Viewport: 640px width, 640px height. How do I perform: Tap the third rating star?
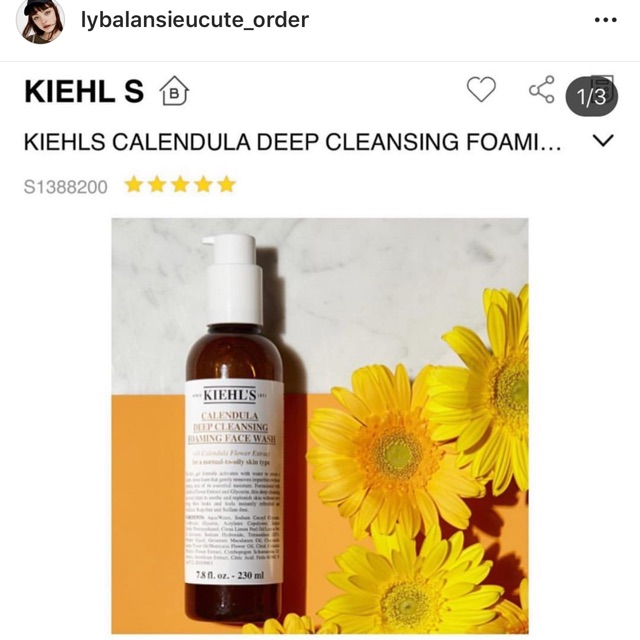pyautogui.click(x=180, y=184)
